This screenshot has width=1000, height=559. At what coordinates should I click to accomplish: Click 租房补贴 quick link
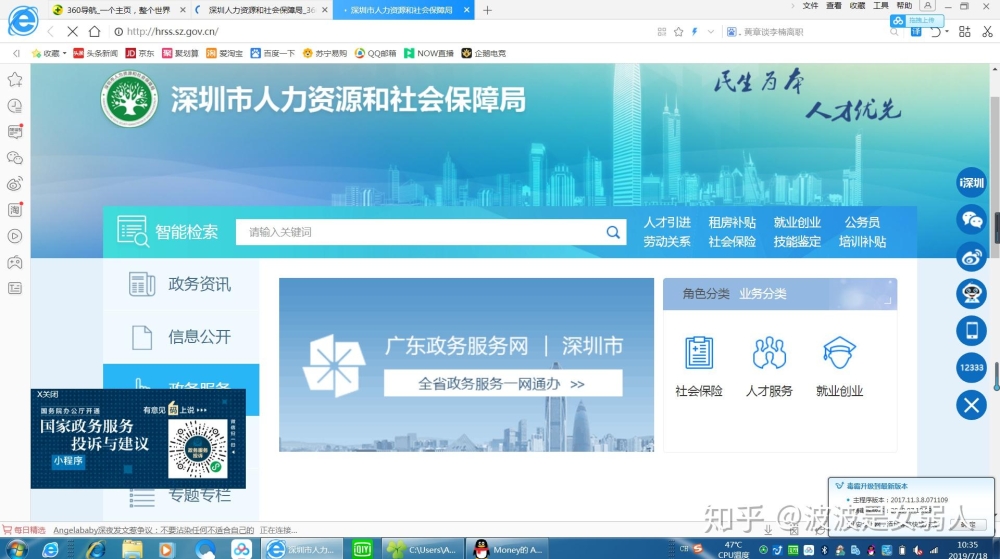732,222
